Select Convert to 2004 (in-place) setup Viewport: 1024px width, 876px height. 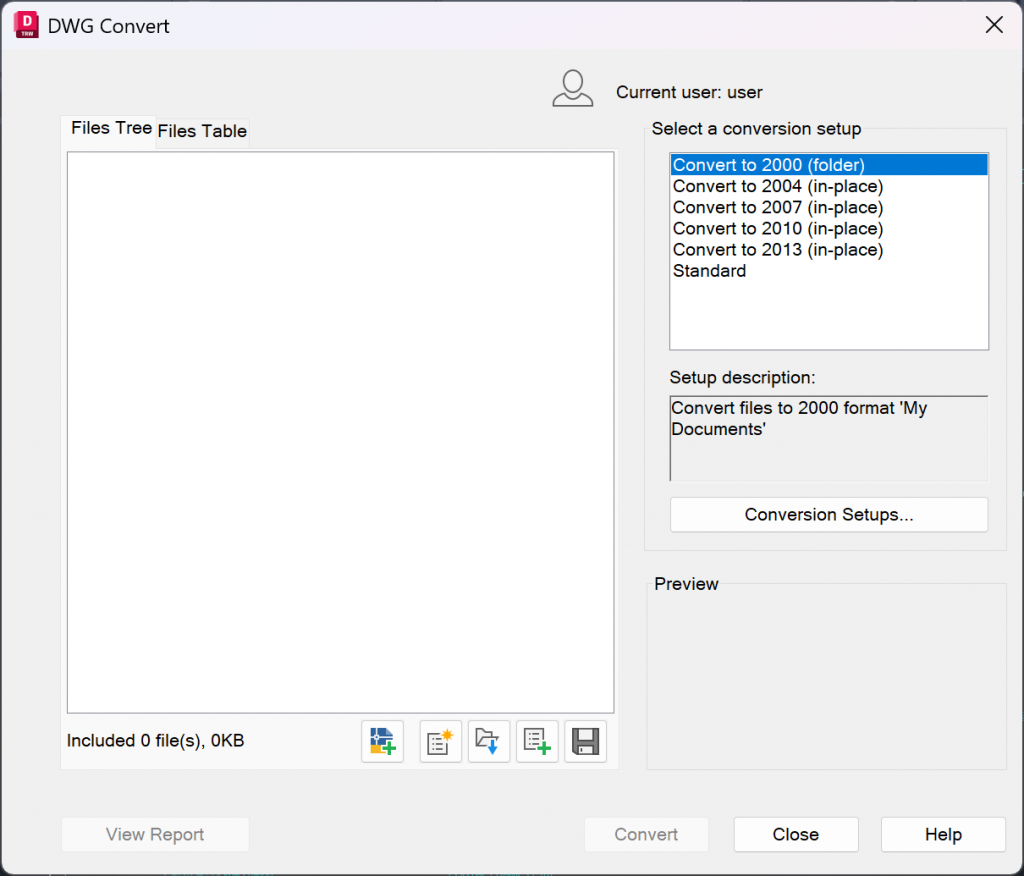pos(829,186)
